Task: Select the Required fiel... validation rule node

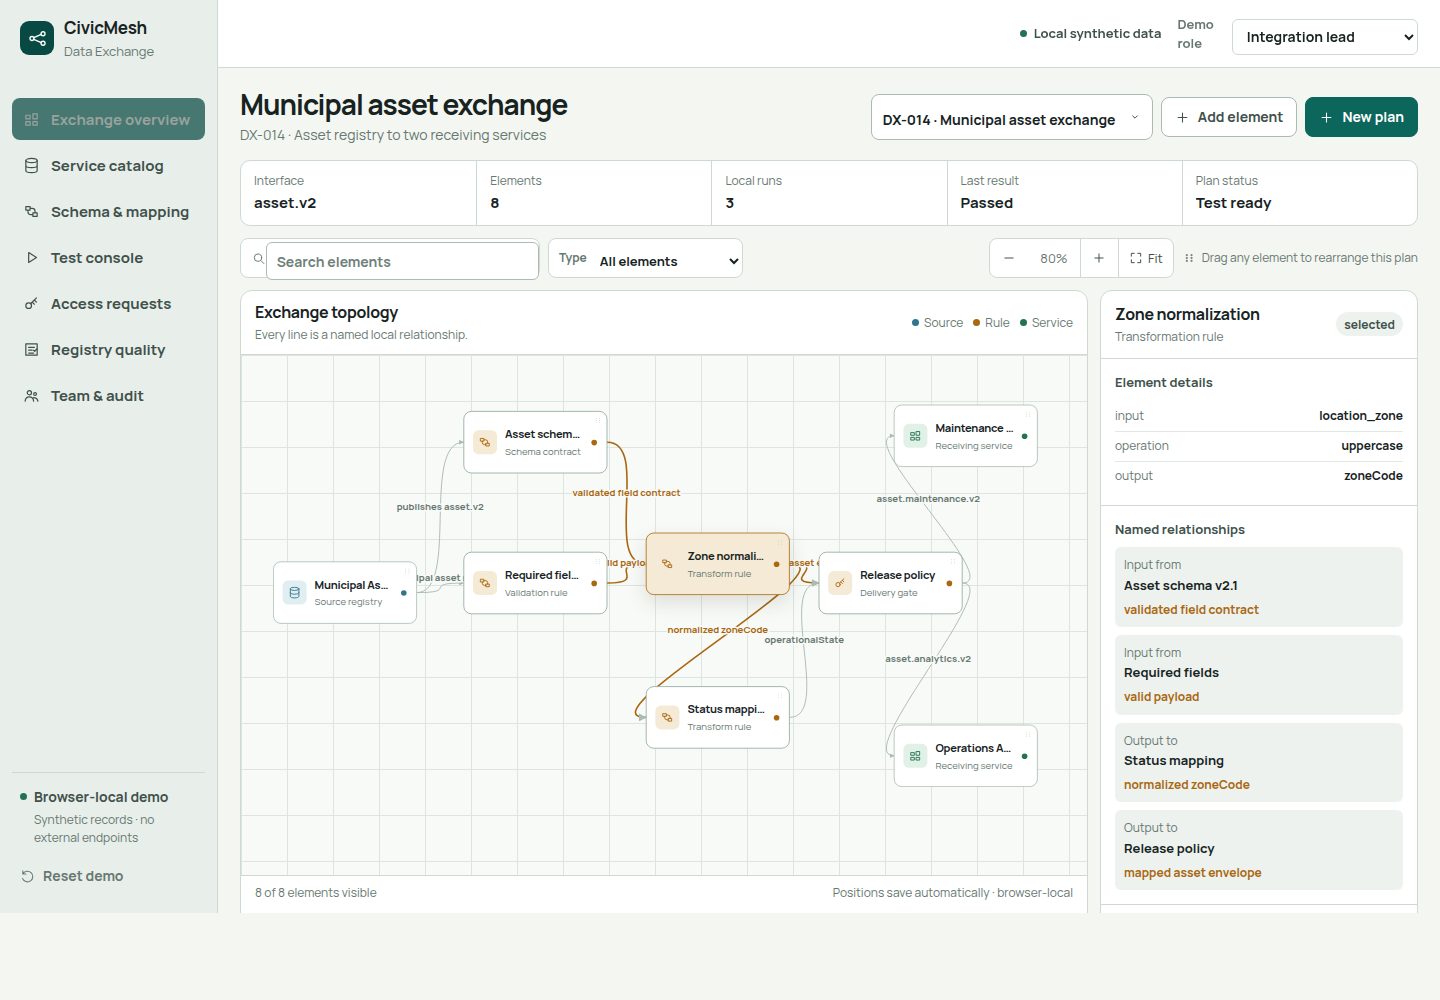Action: tap(535, 583)
